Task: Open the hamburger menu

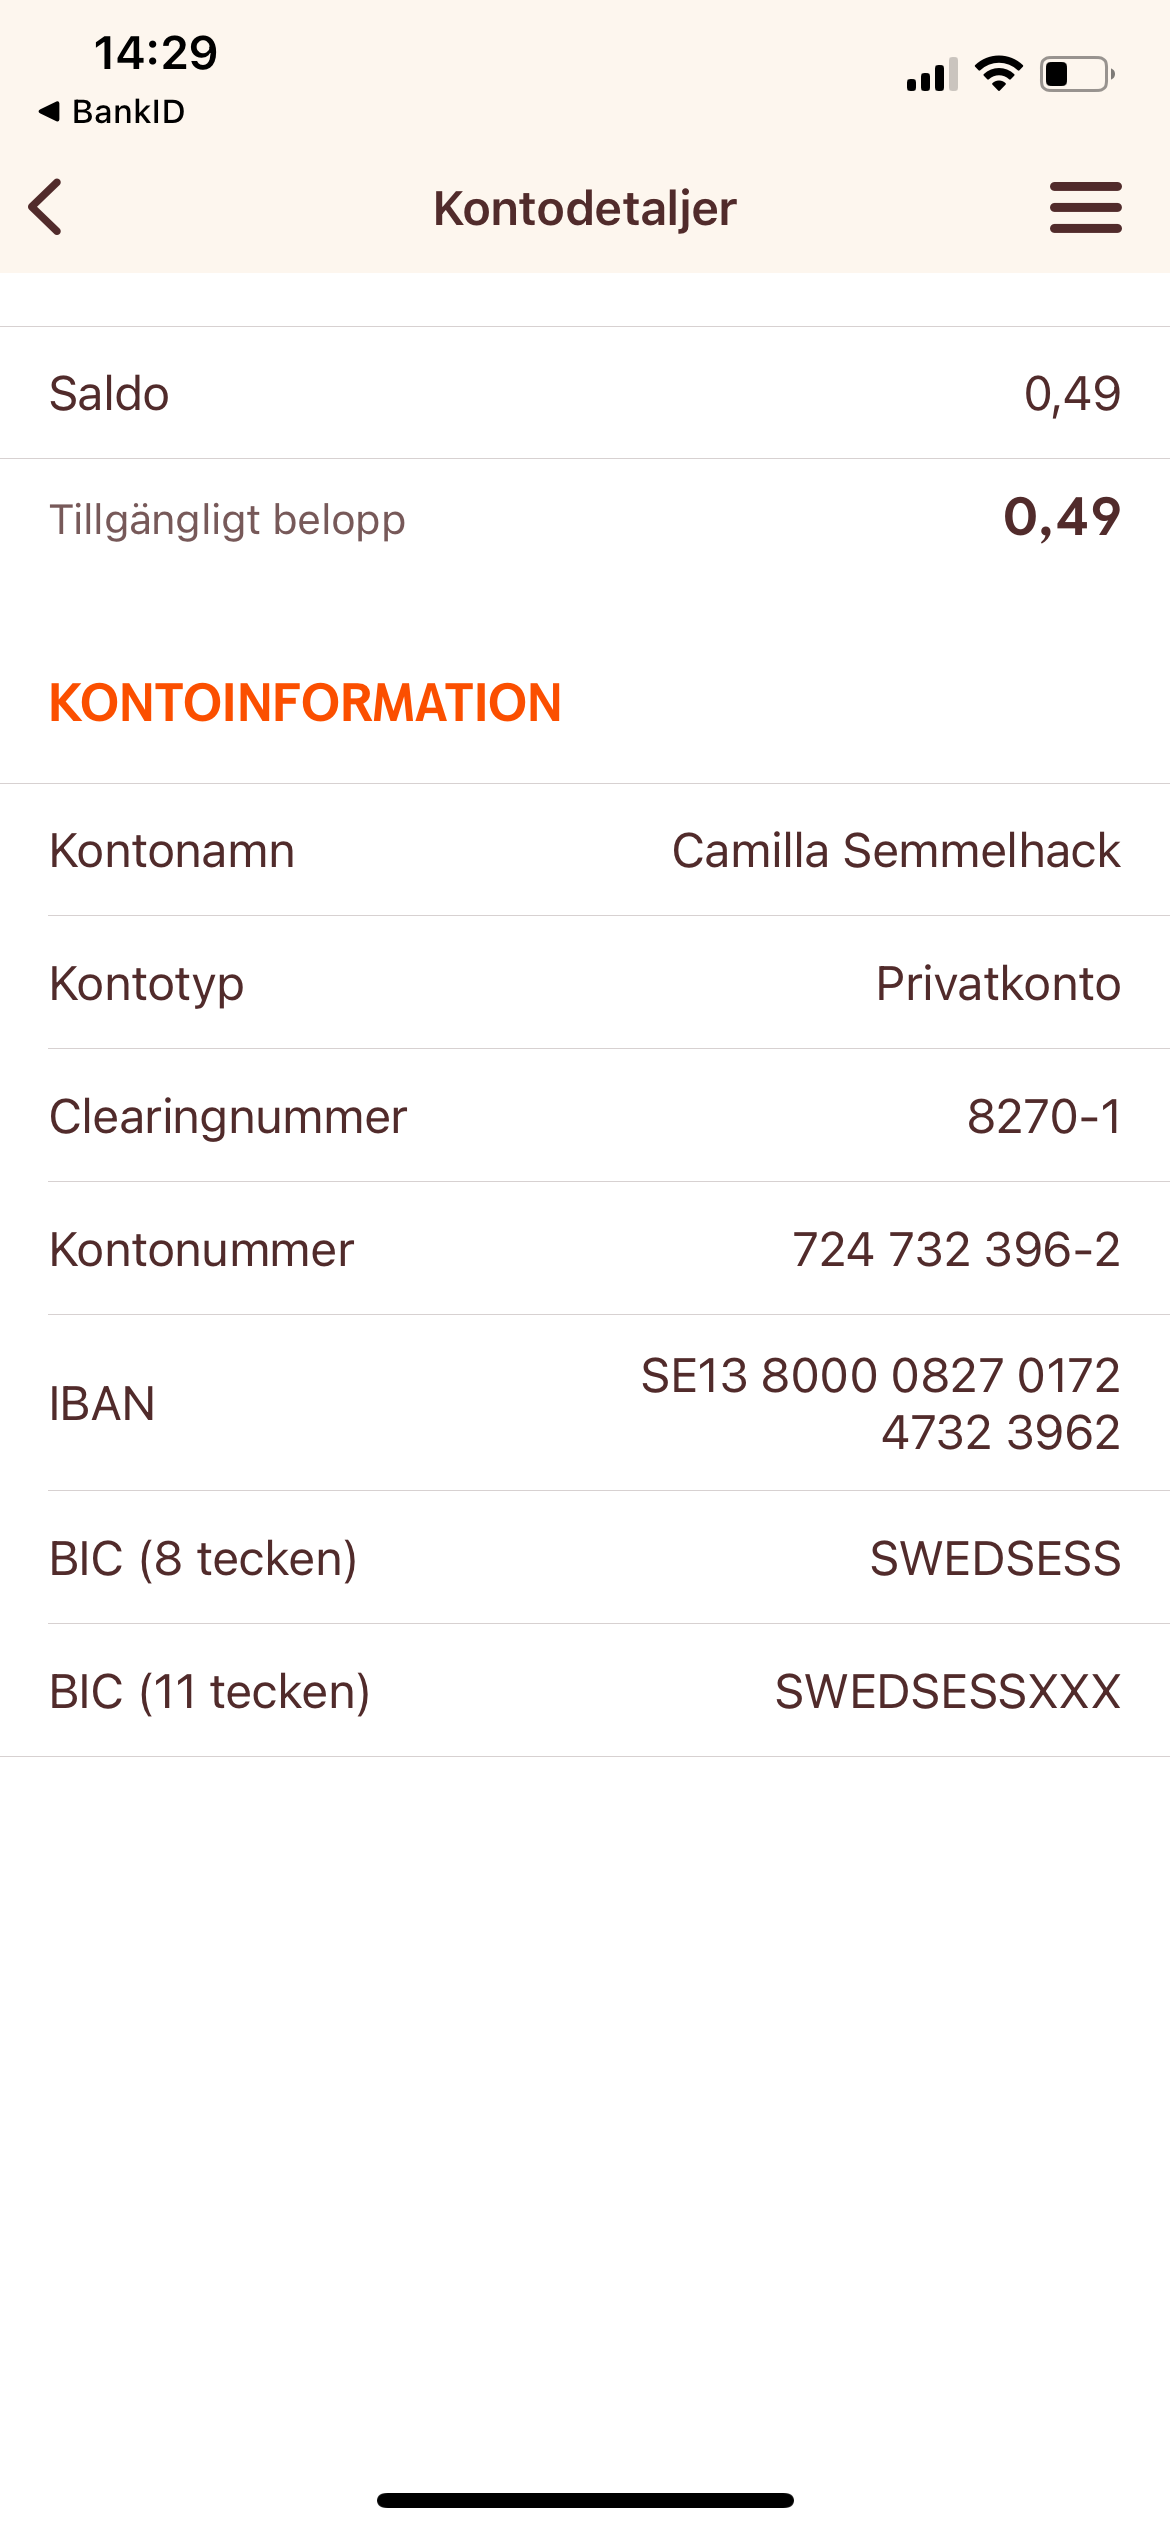Action: point(1085,208)
